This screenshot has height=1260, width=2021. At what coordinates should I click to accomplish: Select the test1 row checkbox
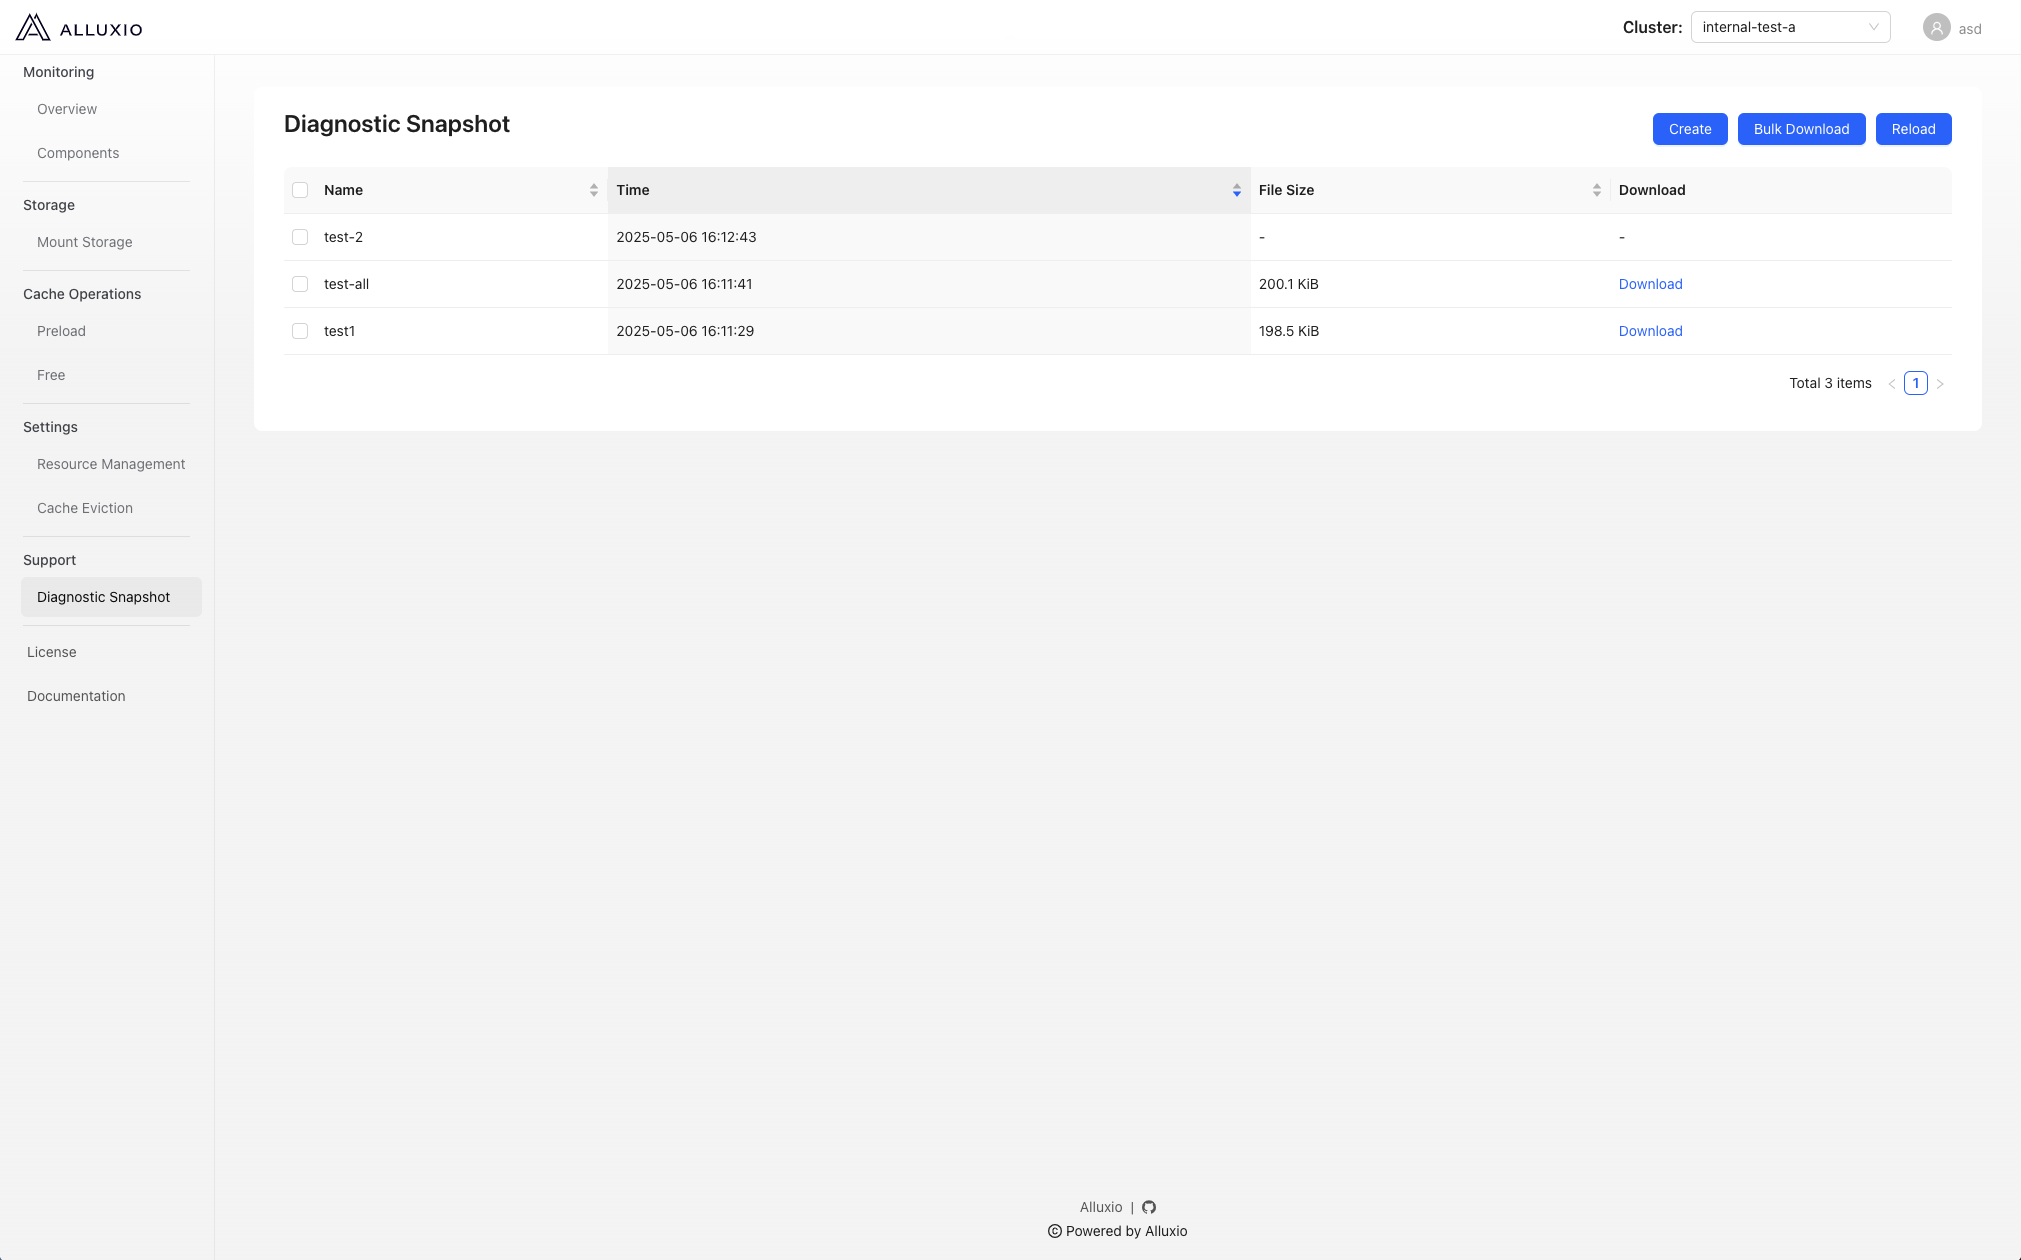point(300,331)
